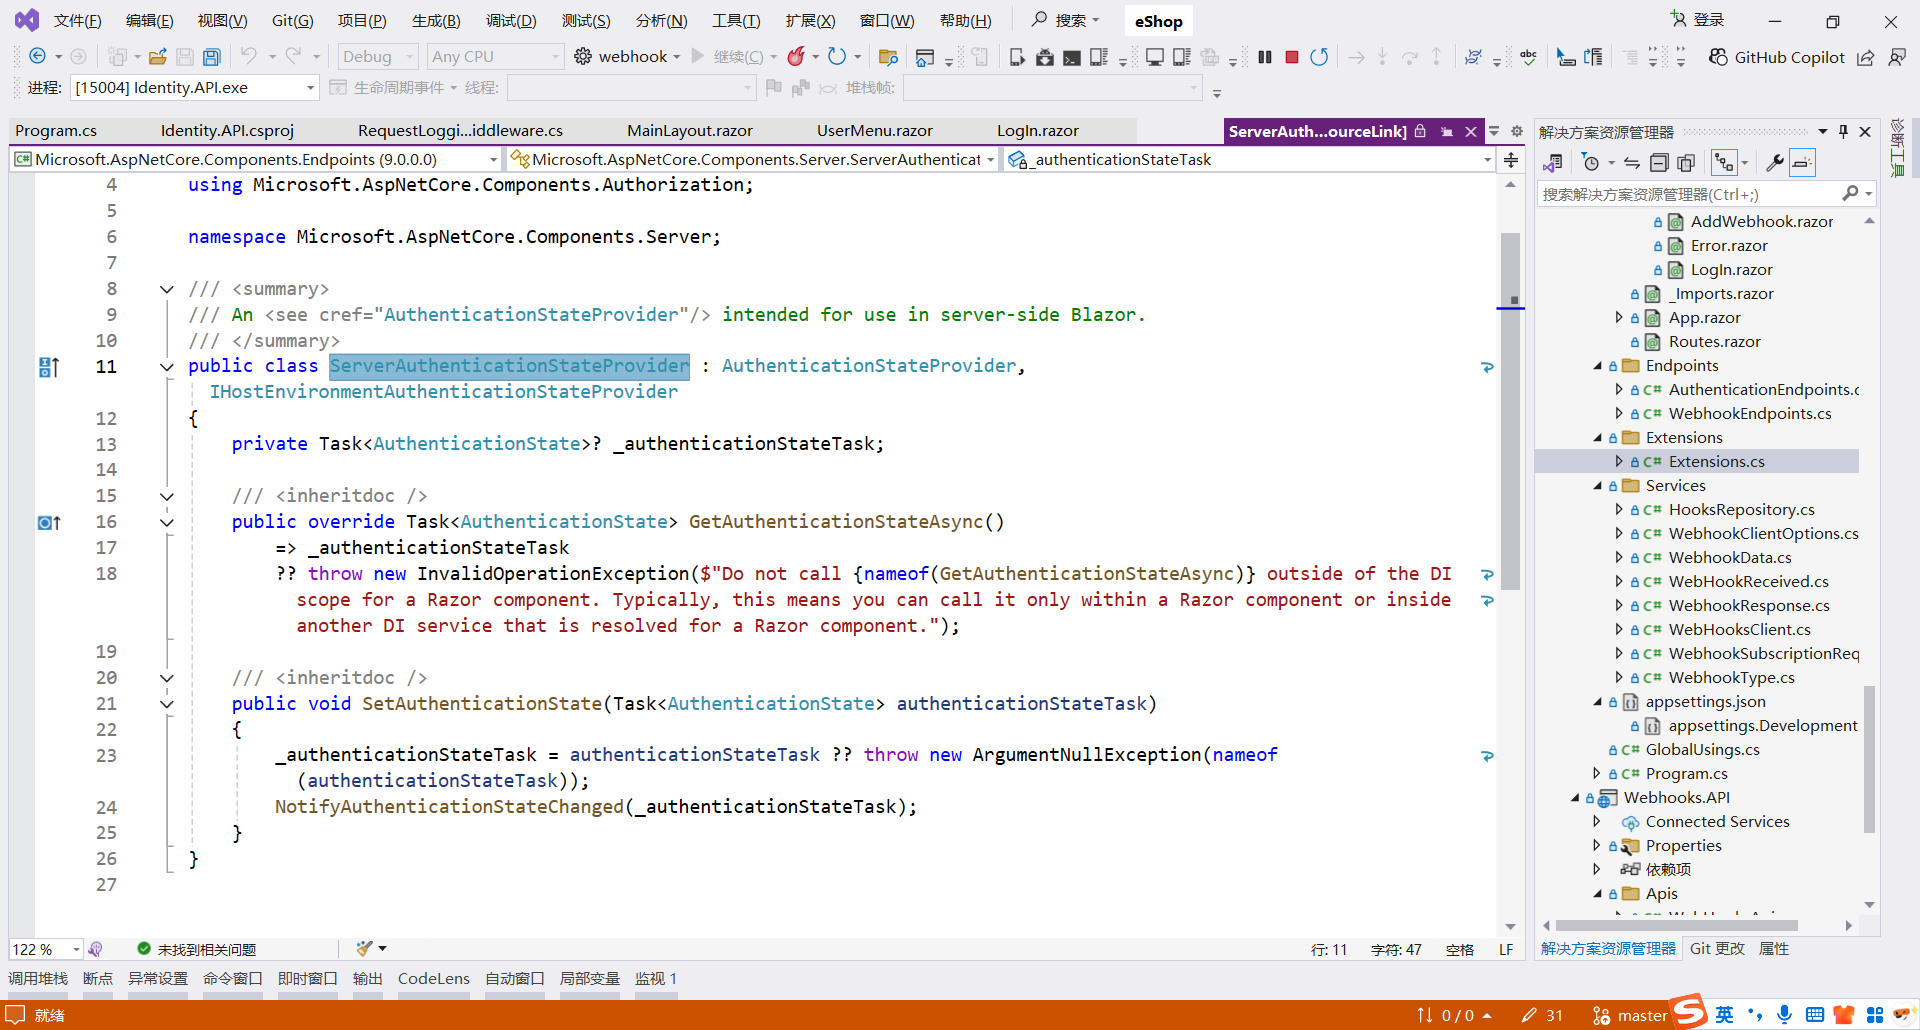Click the editor tab settings gear icon

pyautogui.click(x=1517, y=131)
